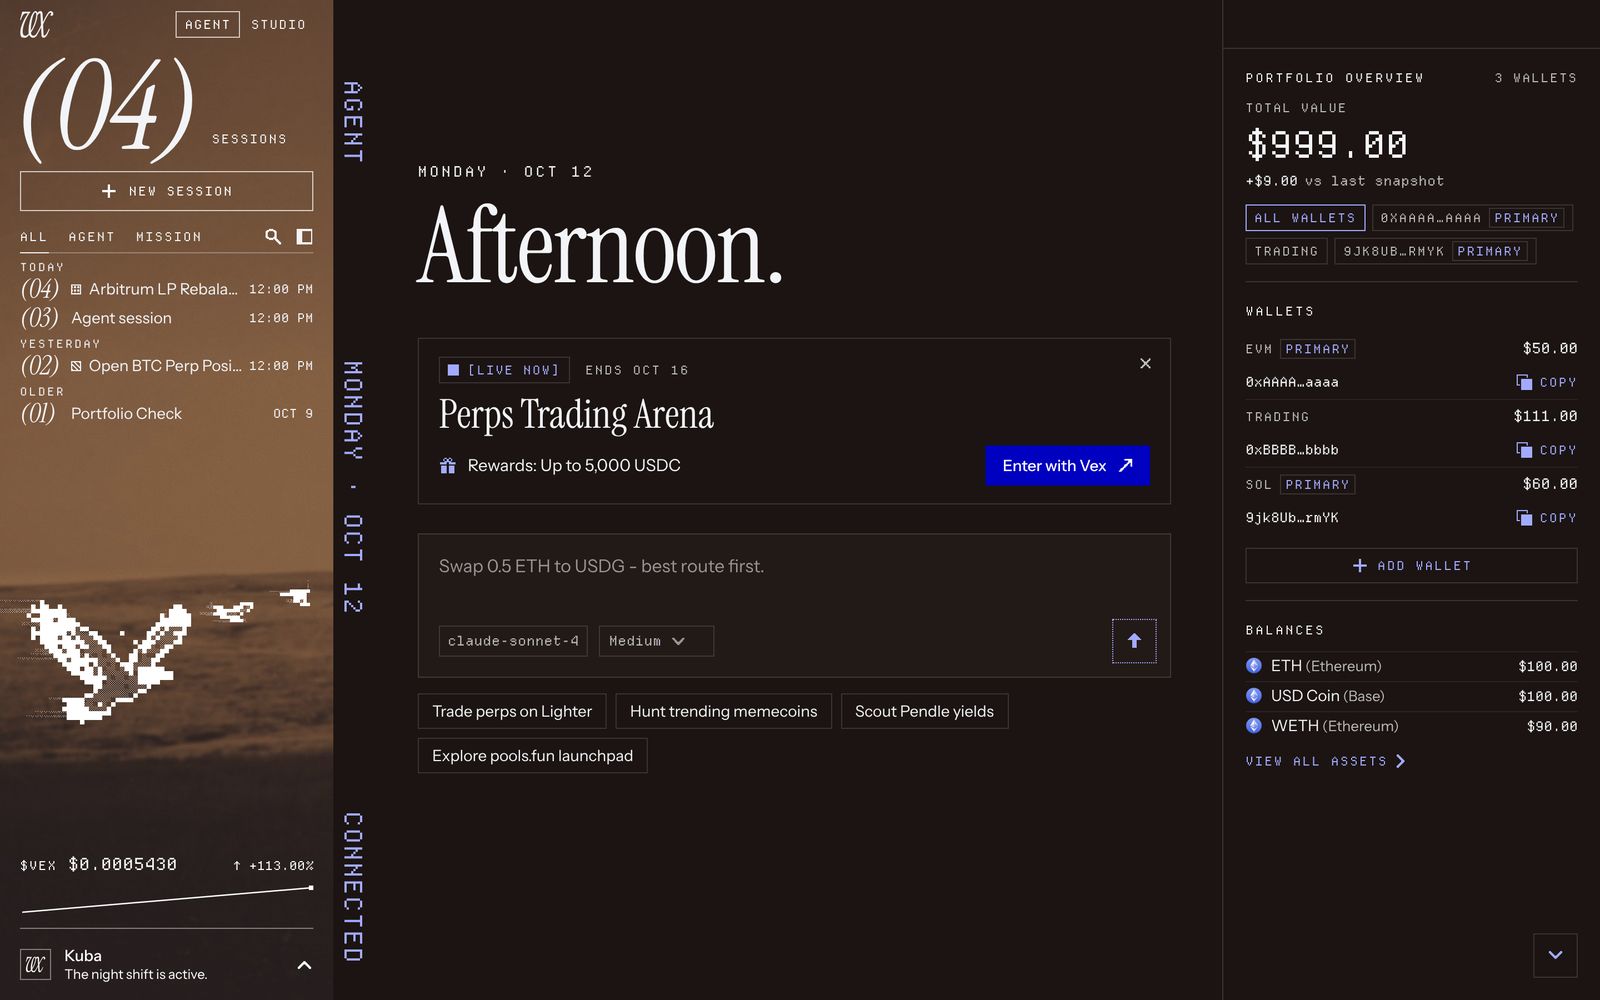Click the Kuba profile avatar
This screenshot has width=1600, height=1000.
(36, 965)
